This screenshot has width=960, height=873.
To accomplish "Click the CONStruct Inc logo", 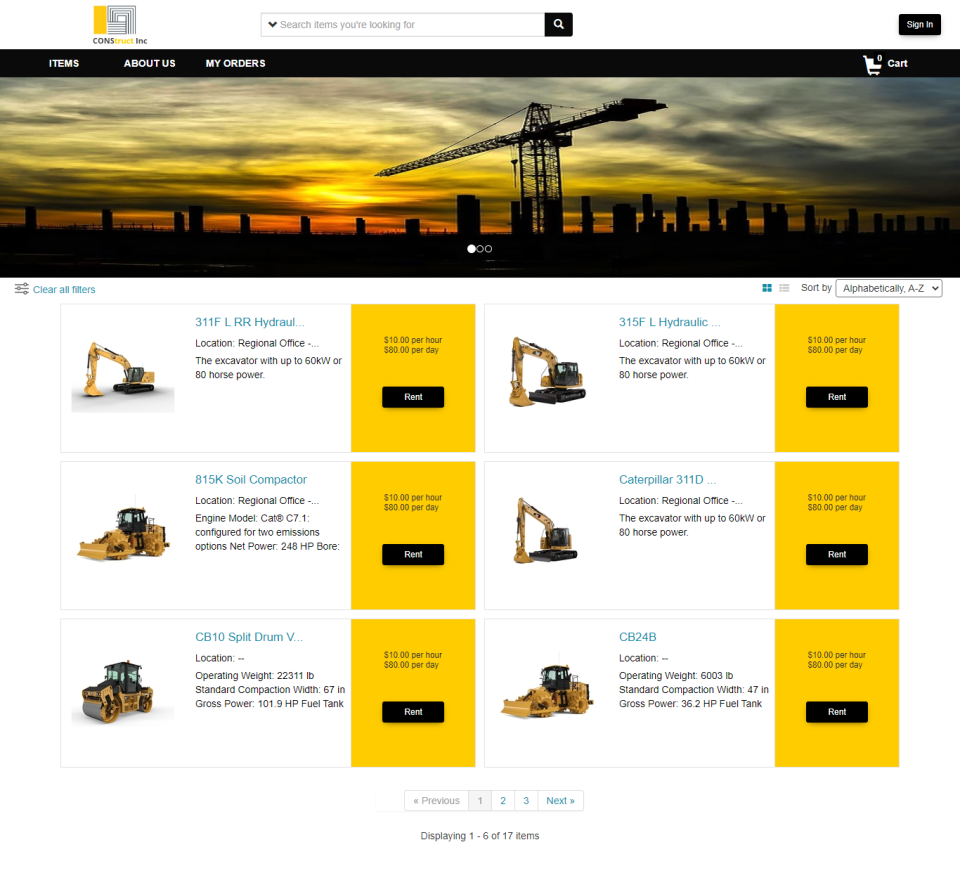I will [x=113, y=24].
